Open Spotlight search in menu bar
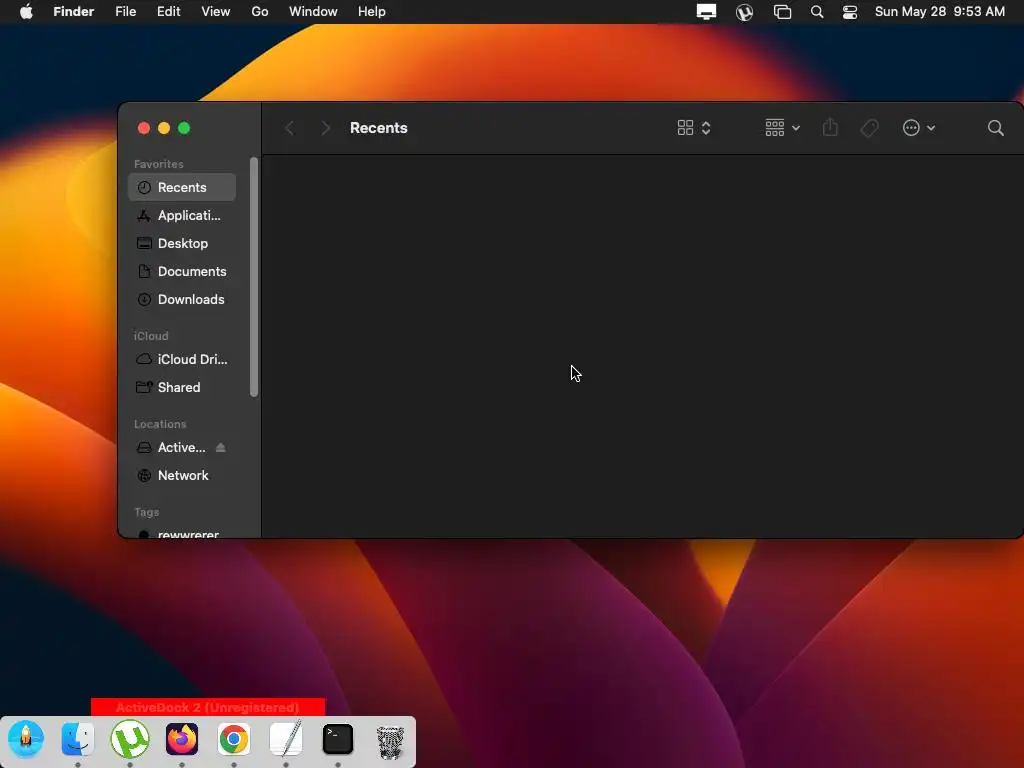This screenshot has width=1024, height=768. click(x=816, y=12)
